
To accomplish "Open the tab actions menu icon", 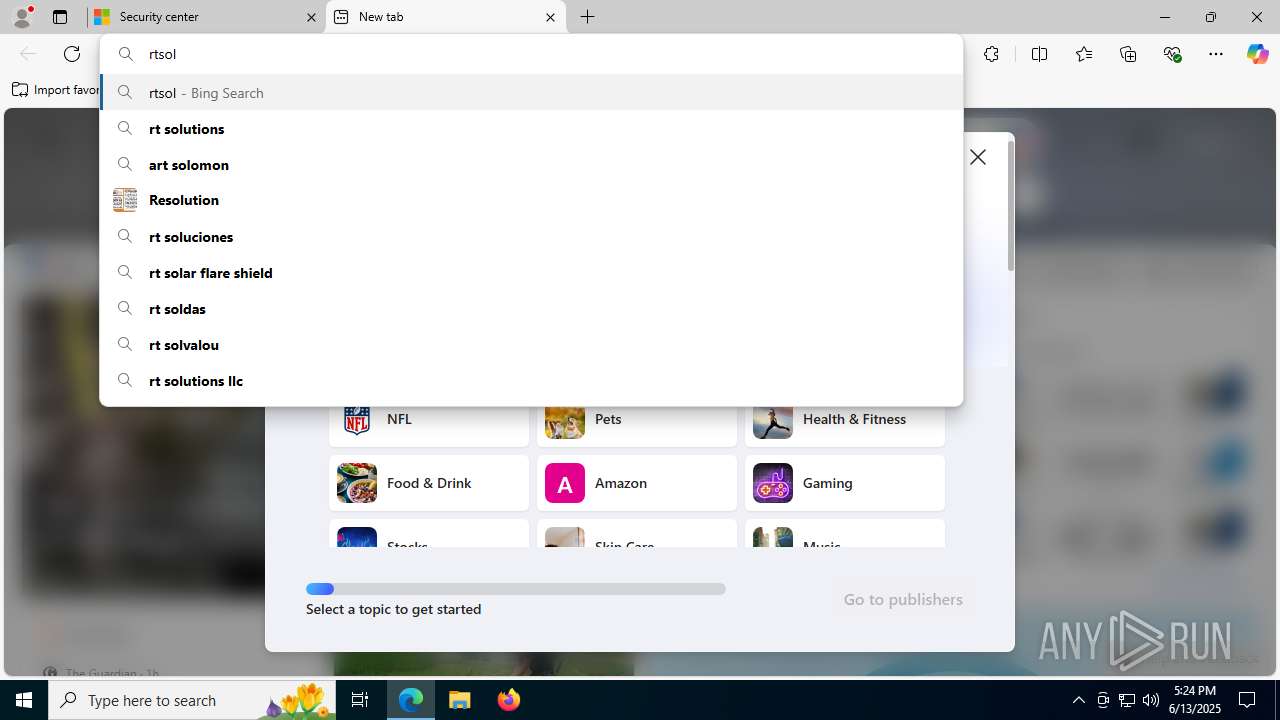I will [x=60, y=17].
